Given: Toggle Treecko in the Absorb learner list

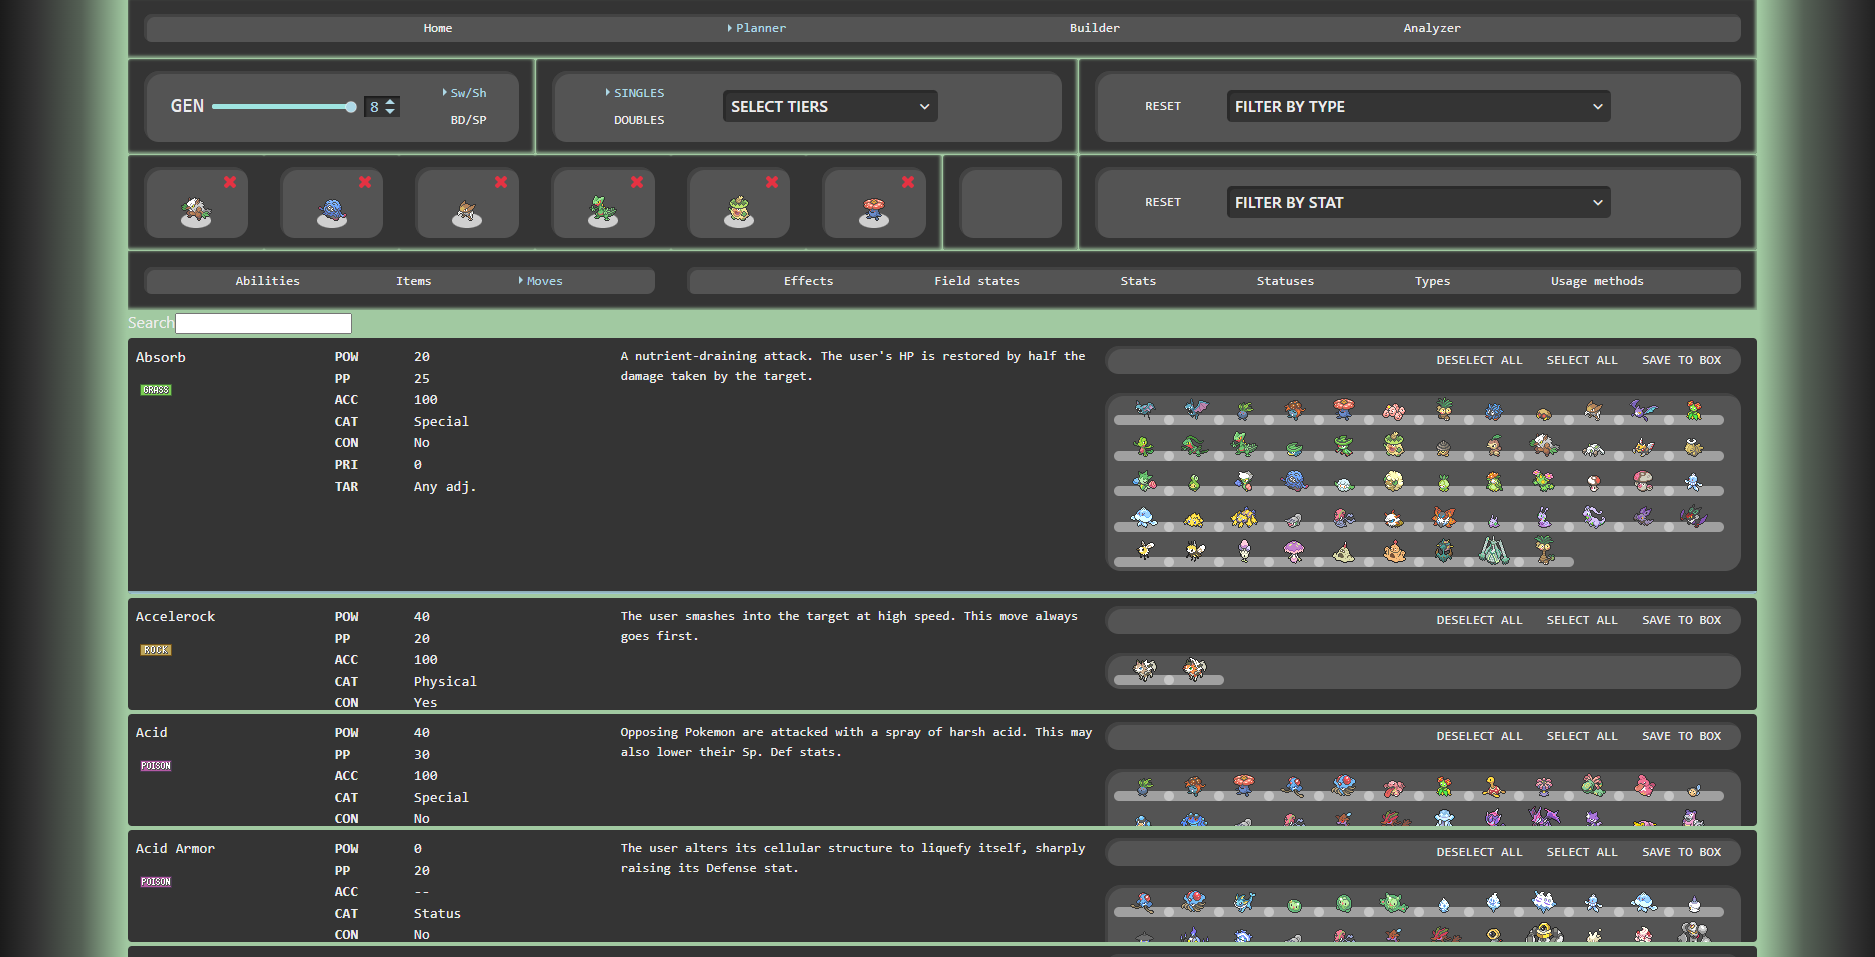Looking at the screenshot, I should point(1144,445).
